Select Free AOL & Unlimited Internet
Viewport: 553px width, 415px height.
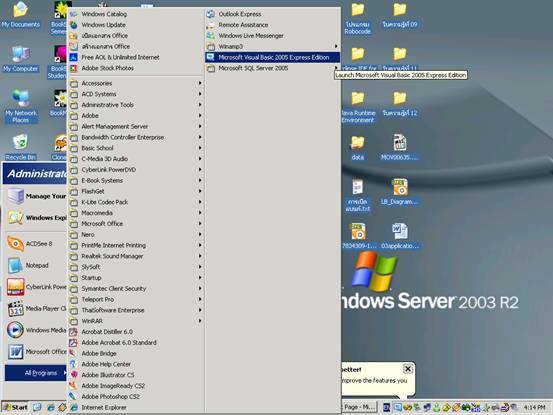(136, 57)
